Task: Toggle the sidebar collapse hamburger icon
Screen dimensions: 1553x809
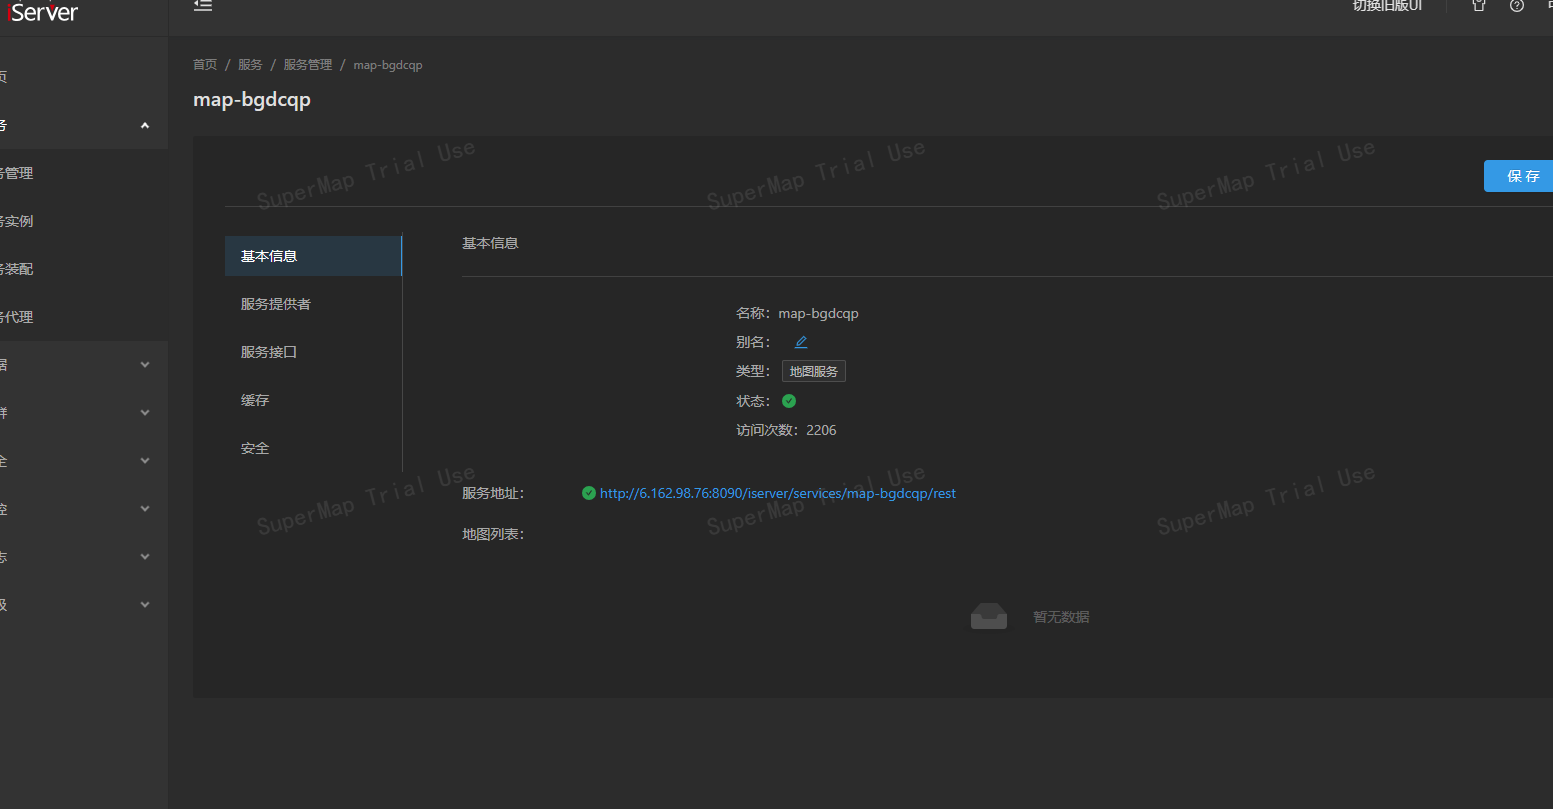Action: pos(203,5)
